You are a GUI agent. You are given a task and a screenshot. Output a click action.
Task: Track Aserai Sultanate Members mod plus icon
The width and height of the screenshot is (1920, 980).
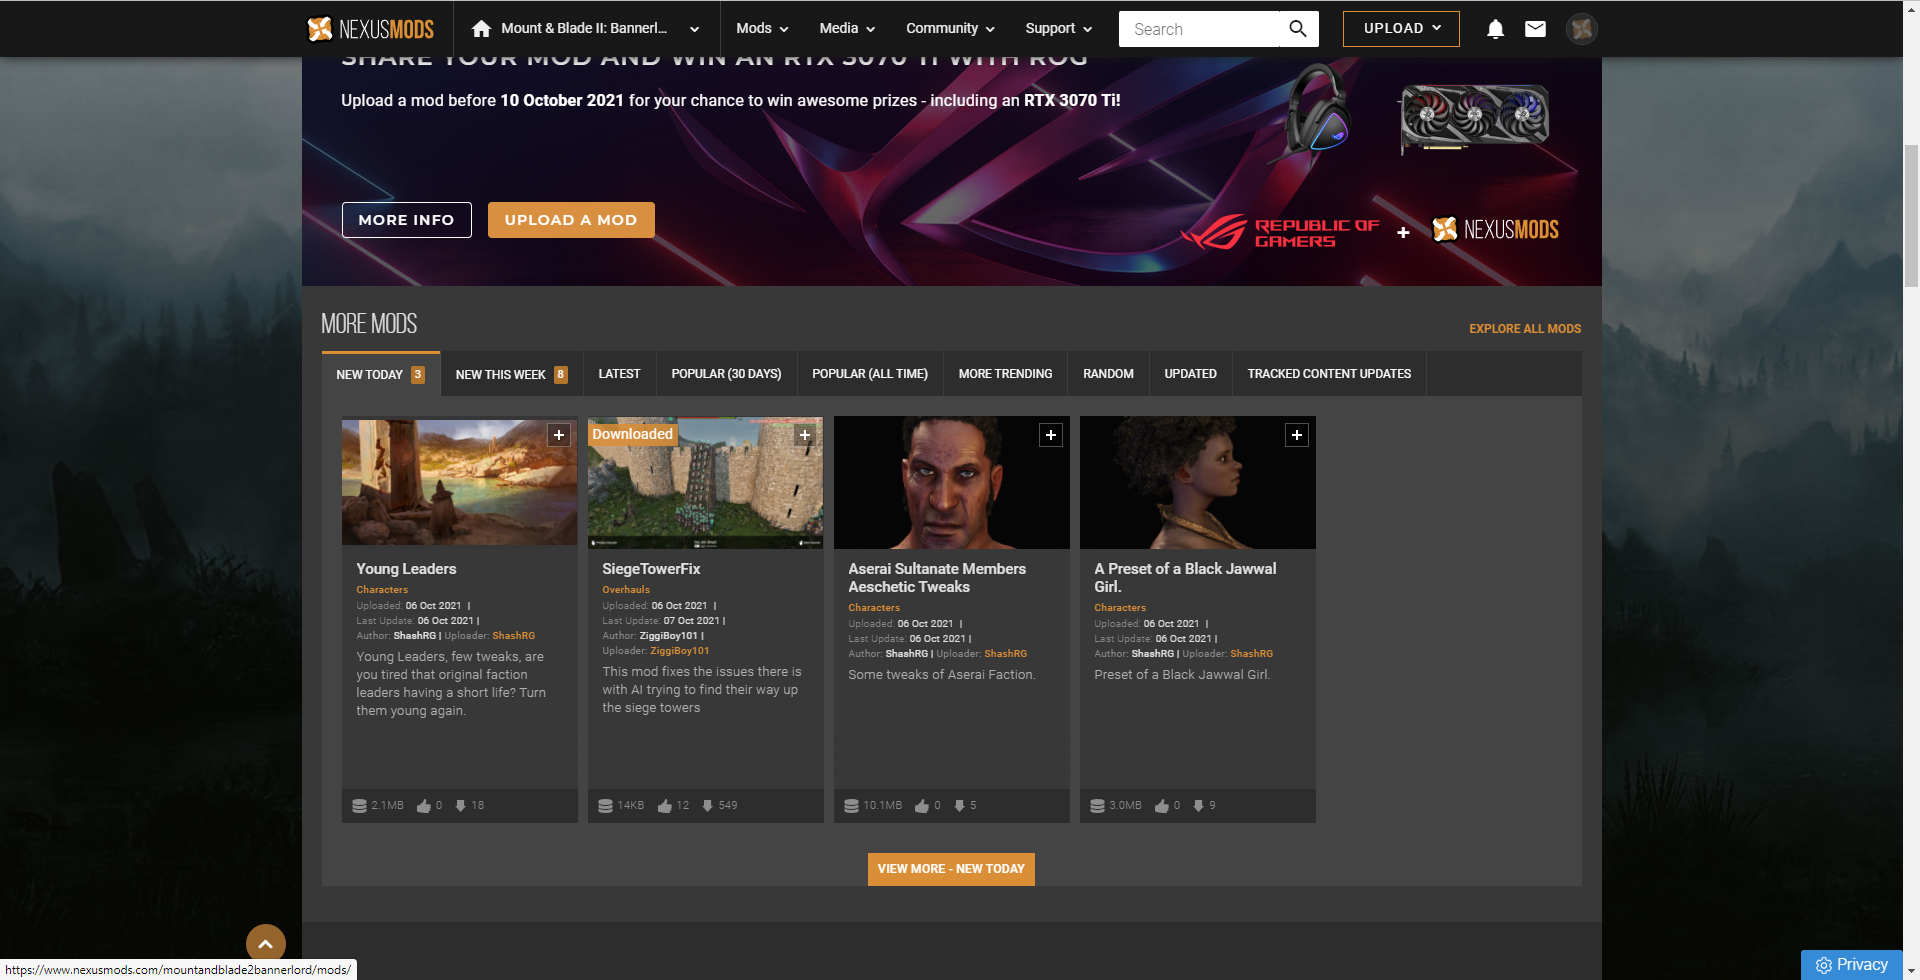1051,435
